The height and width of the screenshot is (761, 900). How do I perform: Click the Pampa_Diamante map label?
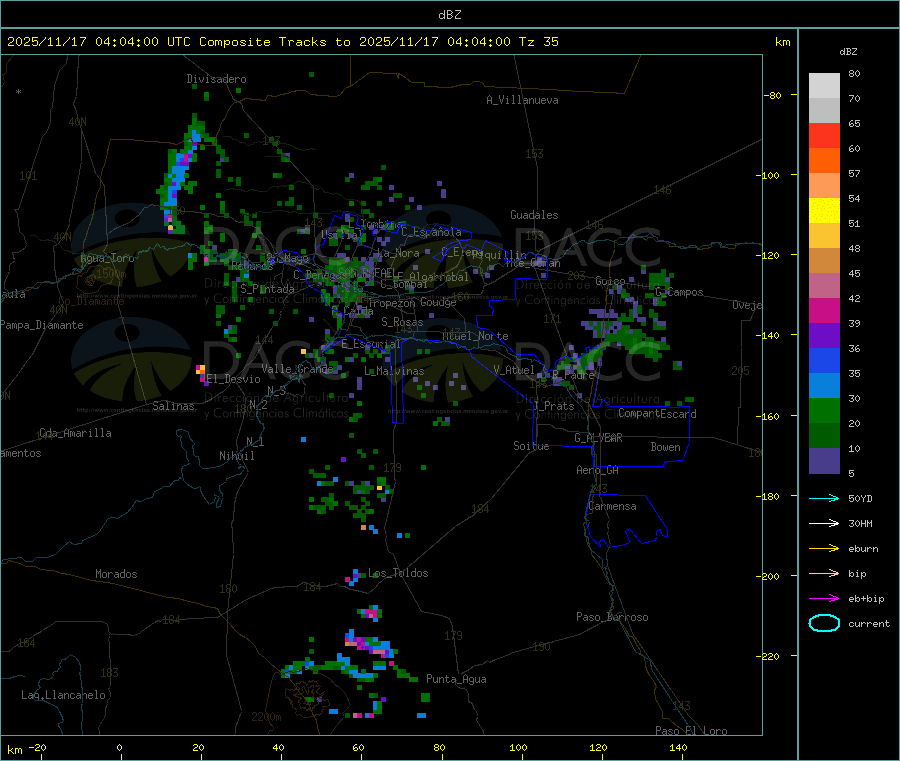[42, 325]
